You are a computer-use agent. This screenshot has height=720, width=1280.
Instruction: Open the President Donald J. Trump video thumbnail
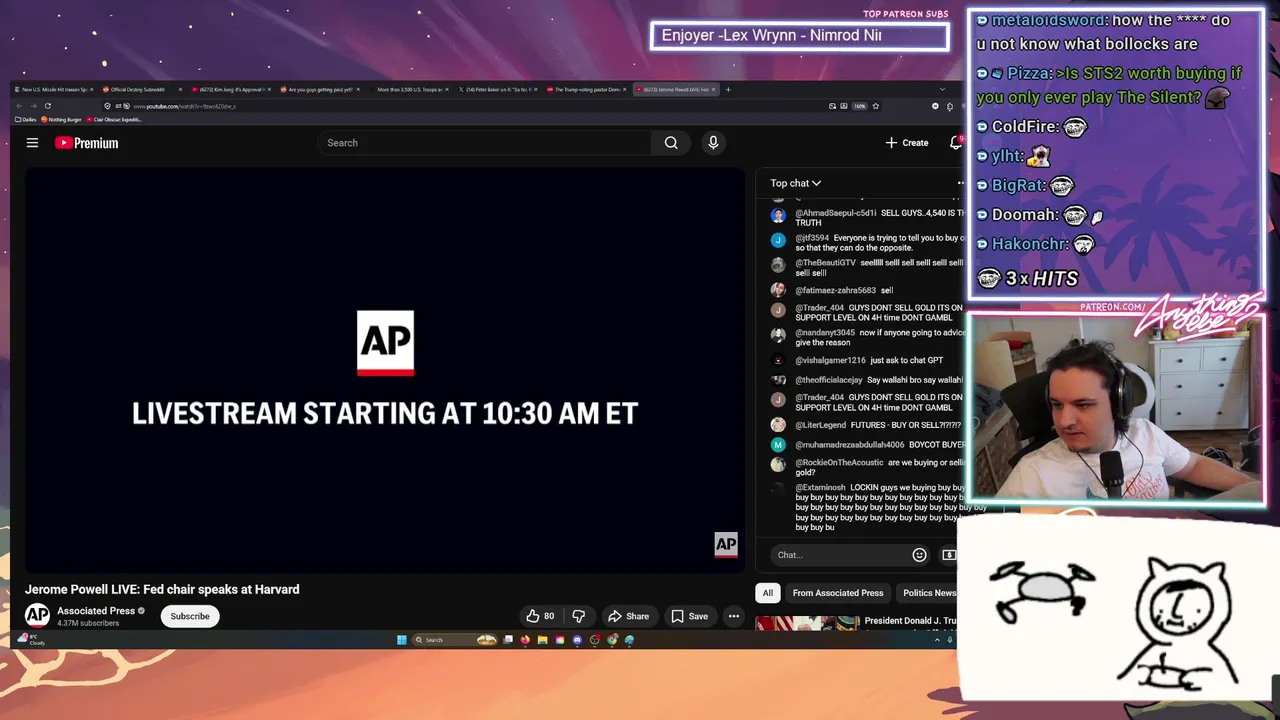[807, 624]
